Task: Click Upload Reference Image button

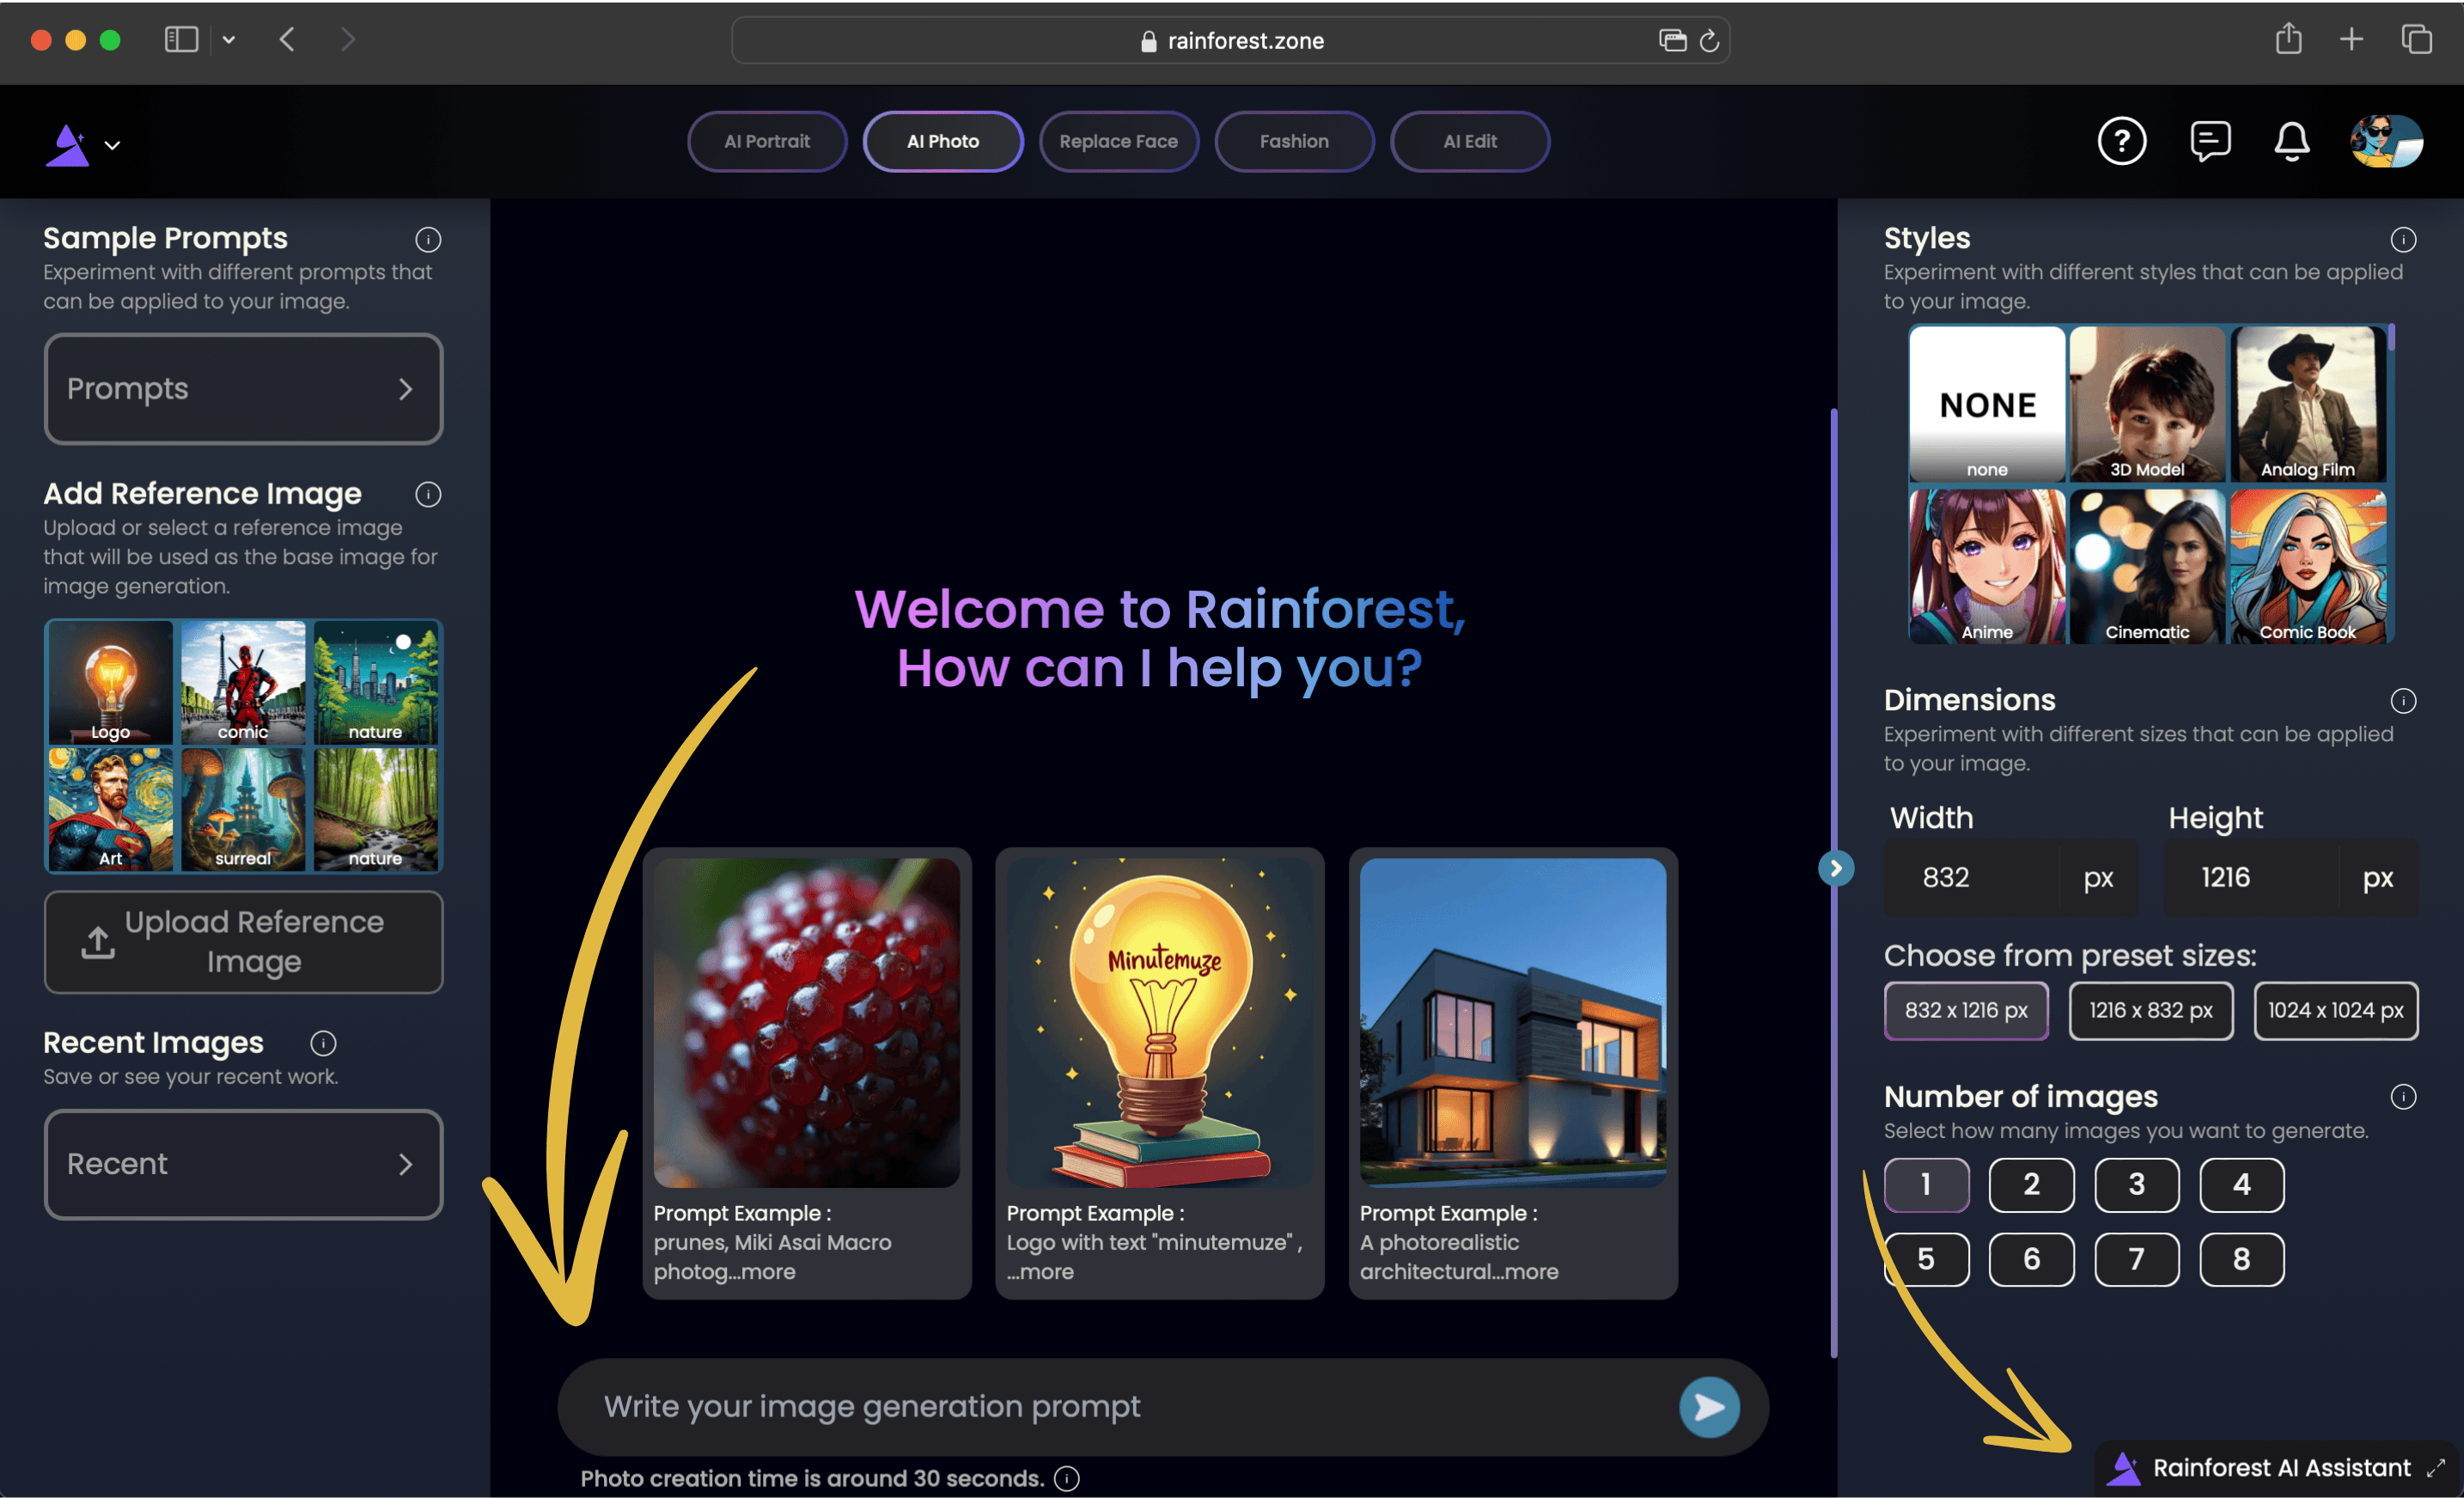Action: pyautogui.click(x=245, y=940)
